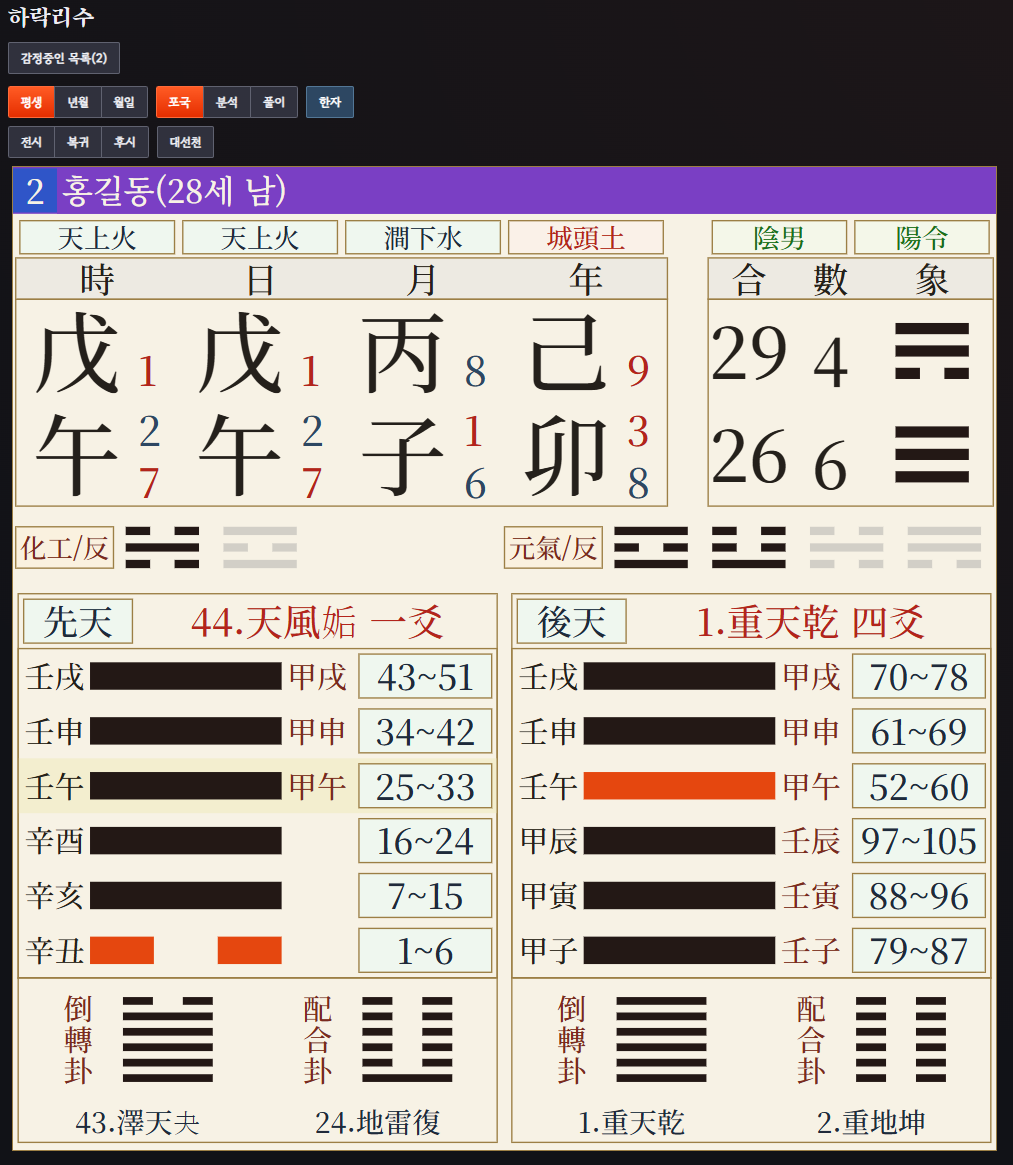Switch to the 월일 view
Image resolution: width=1013 pixels, height=1165 pixels.
click(124, 102)
